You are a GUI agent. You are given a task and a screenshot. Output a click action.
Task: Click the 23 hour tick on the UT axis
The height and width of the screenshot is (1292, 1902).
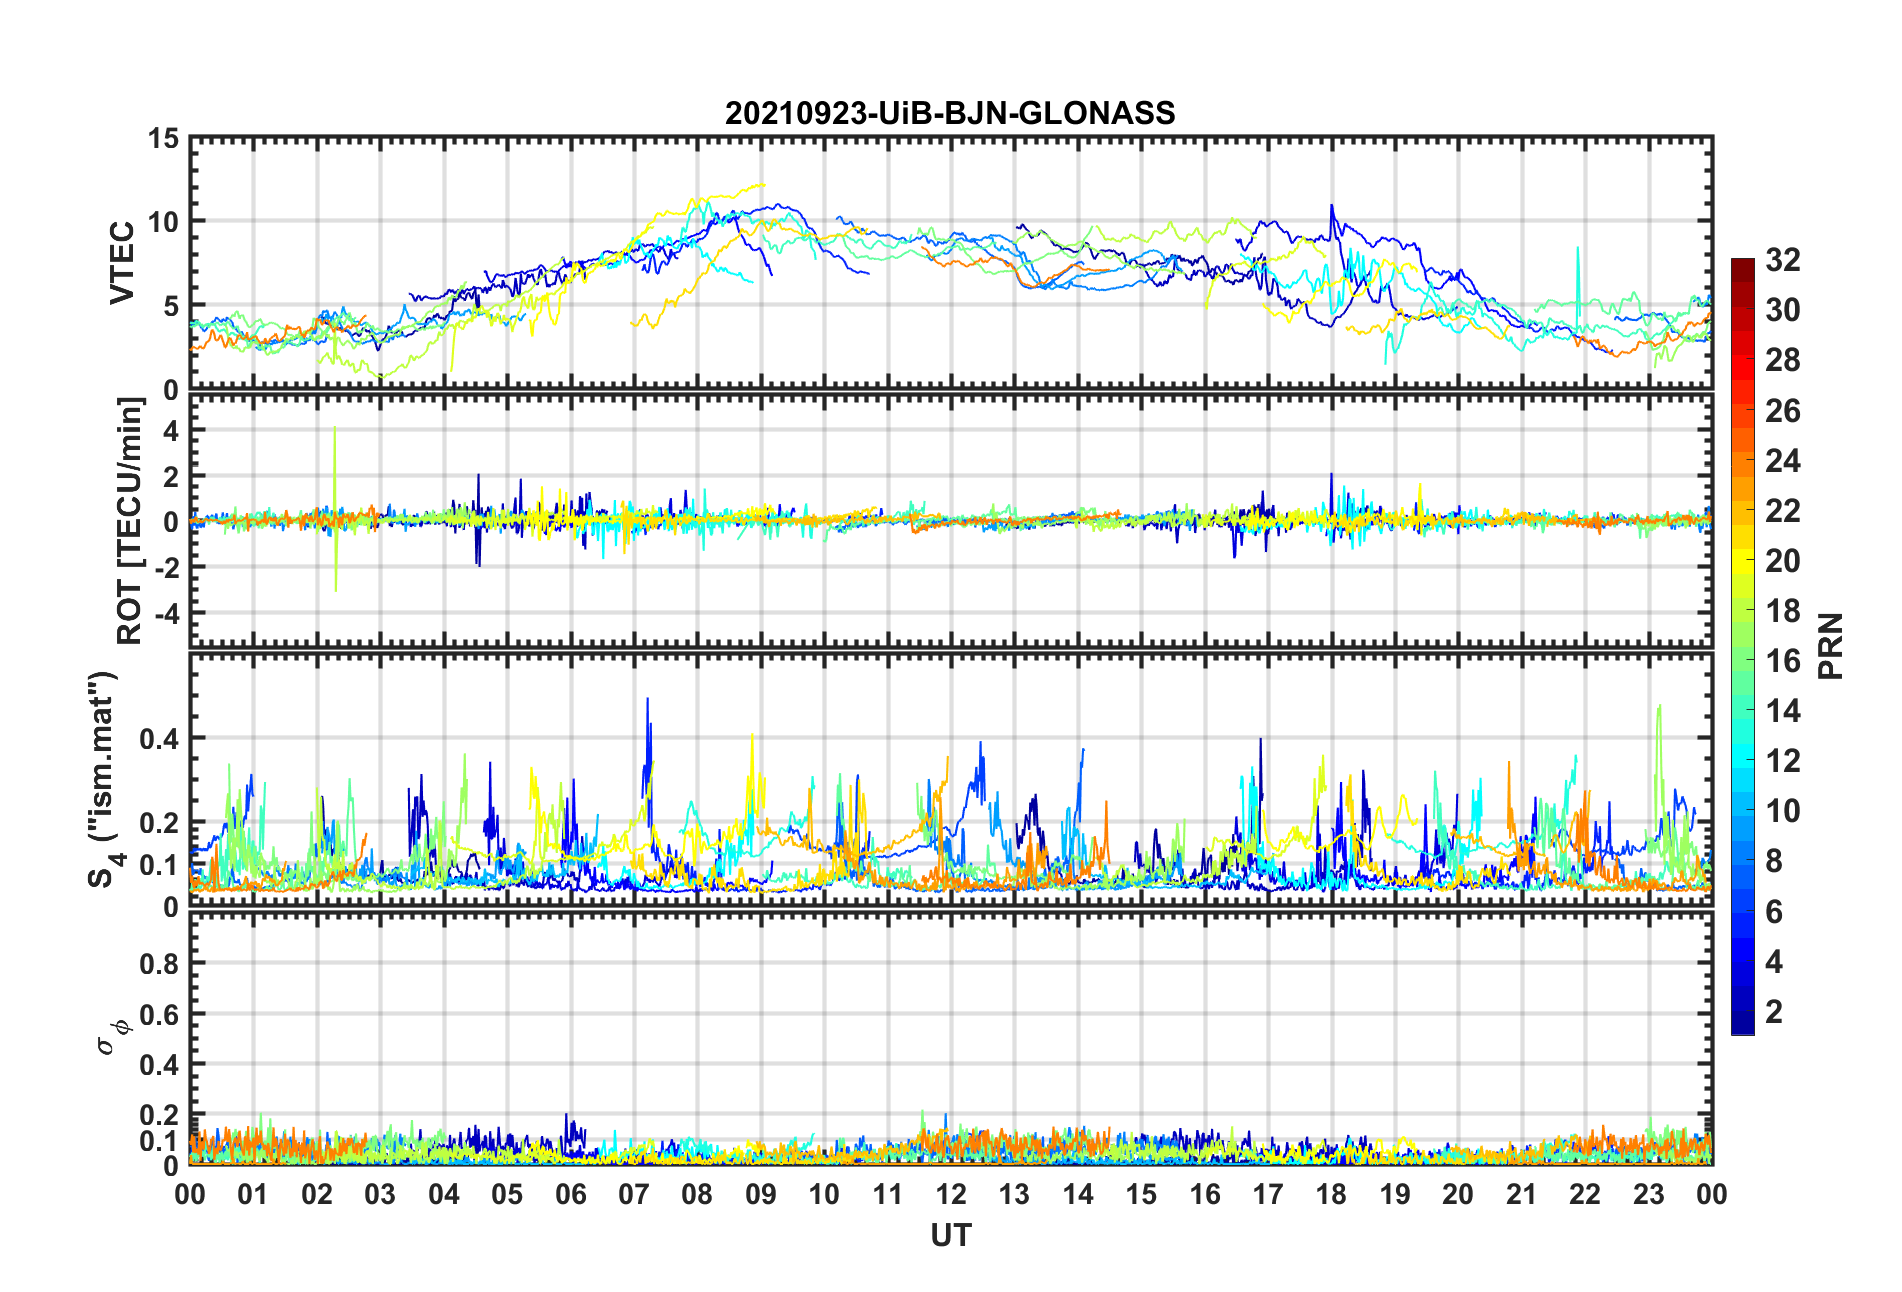point(1648,1194)
